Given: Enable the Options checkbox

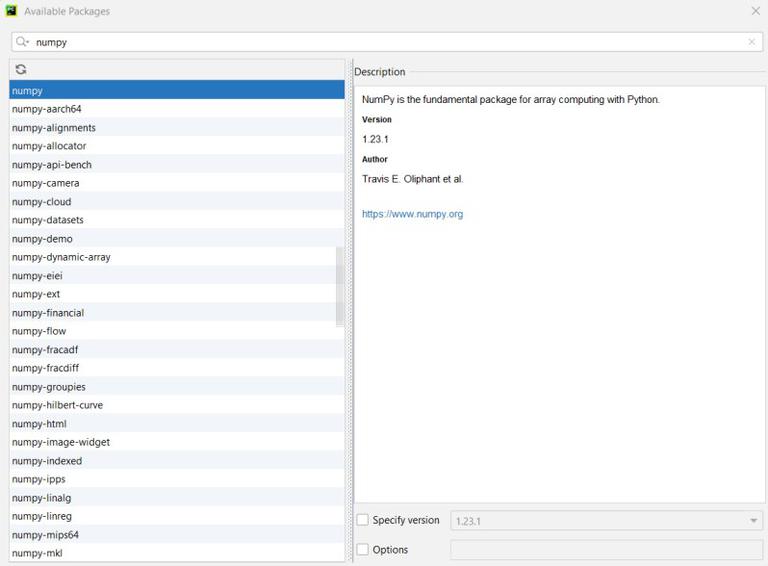Looking at the screenshot, I should (362, 549).
